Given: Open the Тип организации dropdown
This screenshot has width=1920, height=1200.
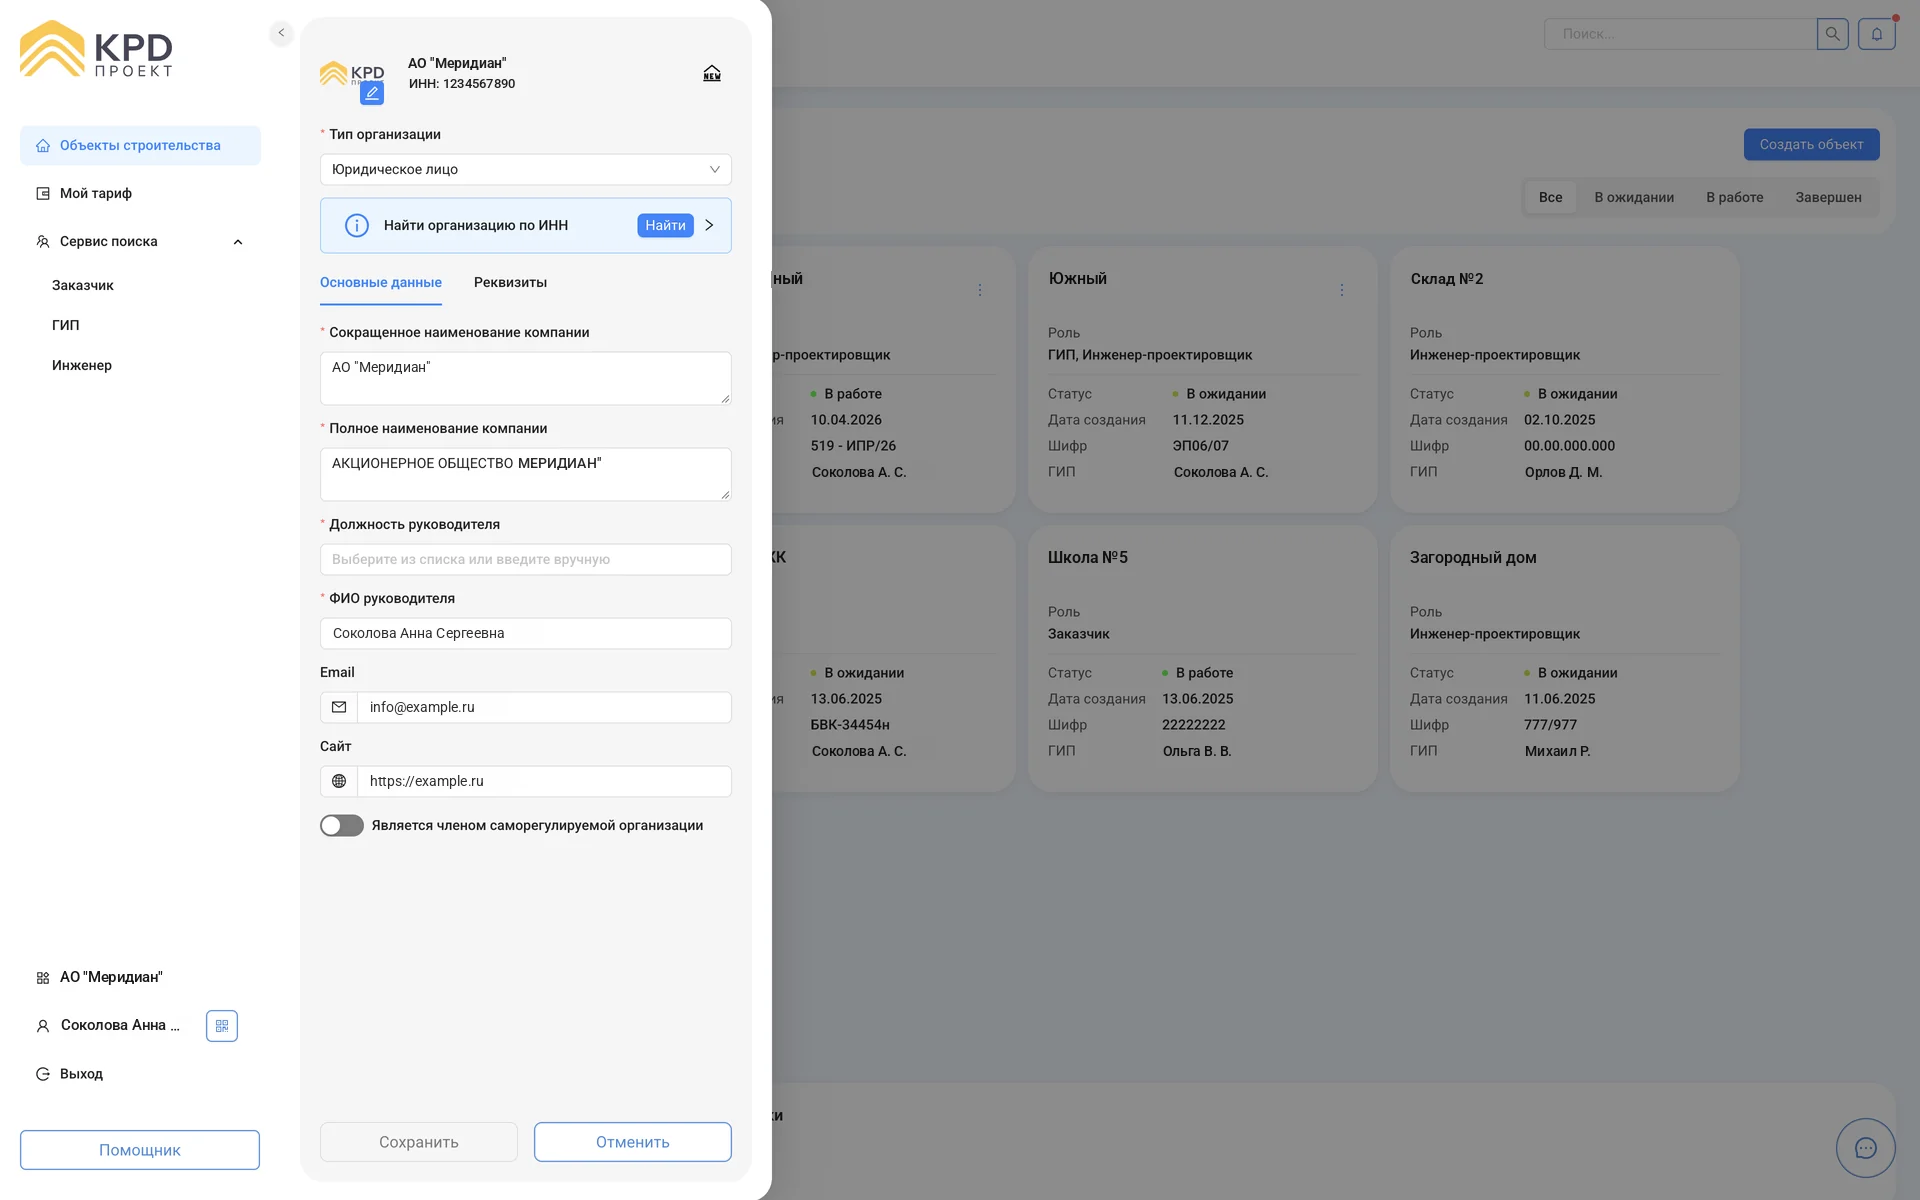Looking at the screenshot, I should point(526,169).
